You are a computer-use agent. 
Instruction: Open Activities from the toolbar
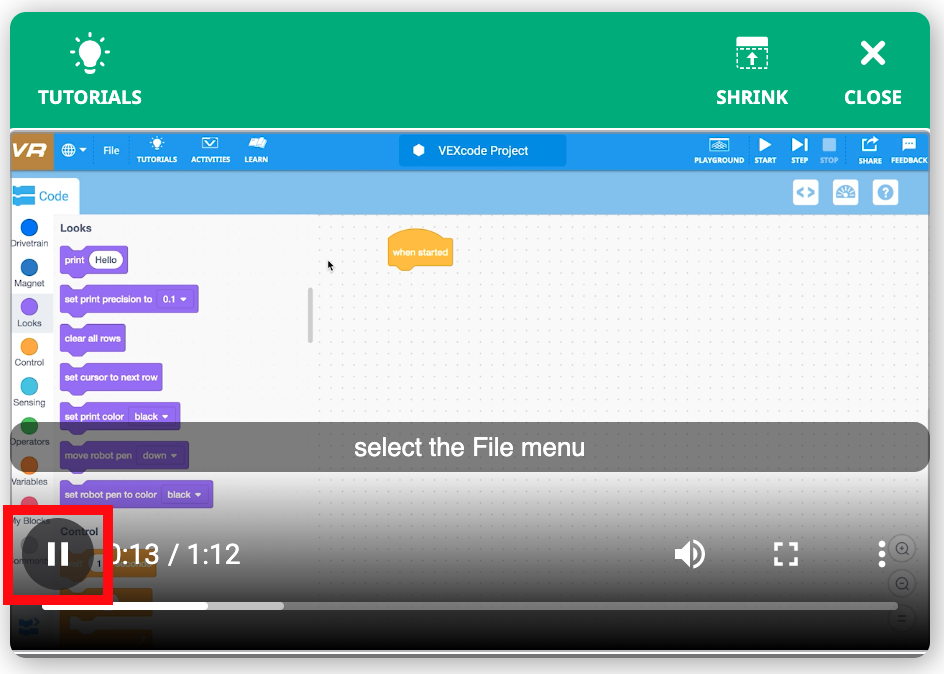point(210,150)
